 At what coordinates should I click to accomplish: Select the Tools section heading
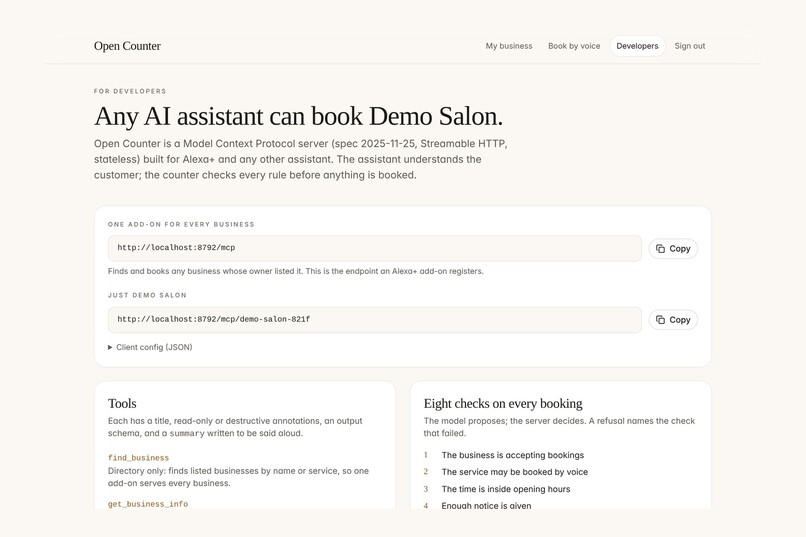(x=122, y=403)
